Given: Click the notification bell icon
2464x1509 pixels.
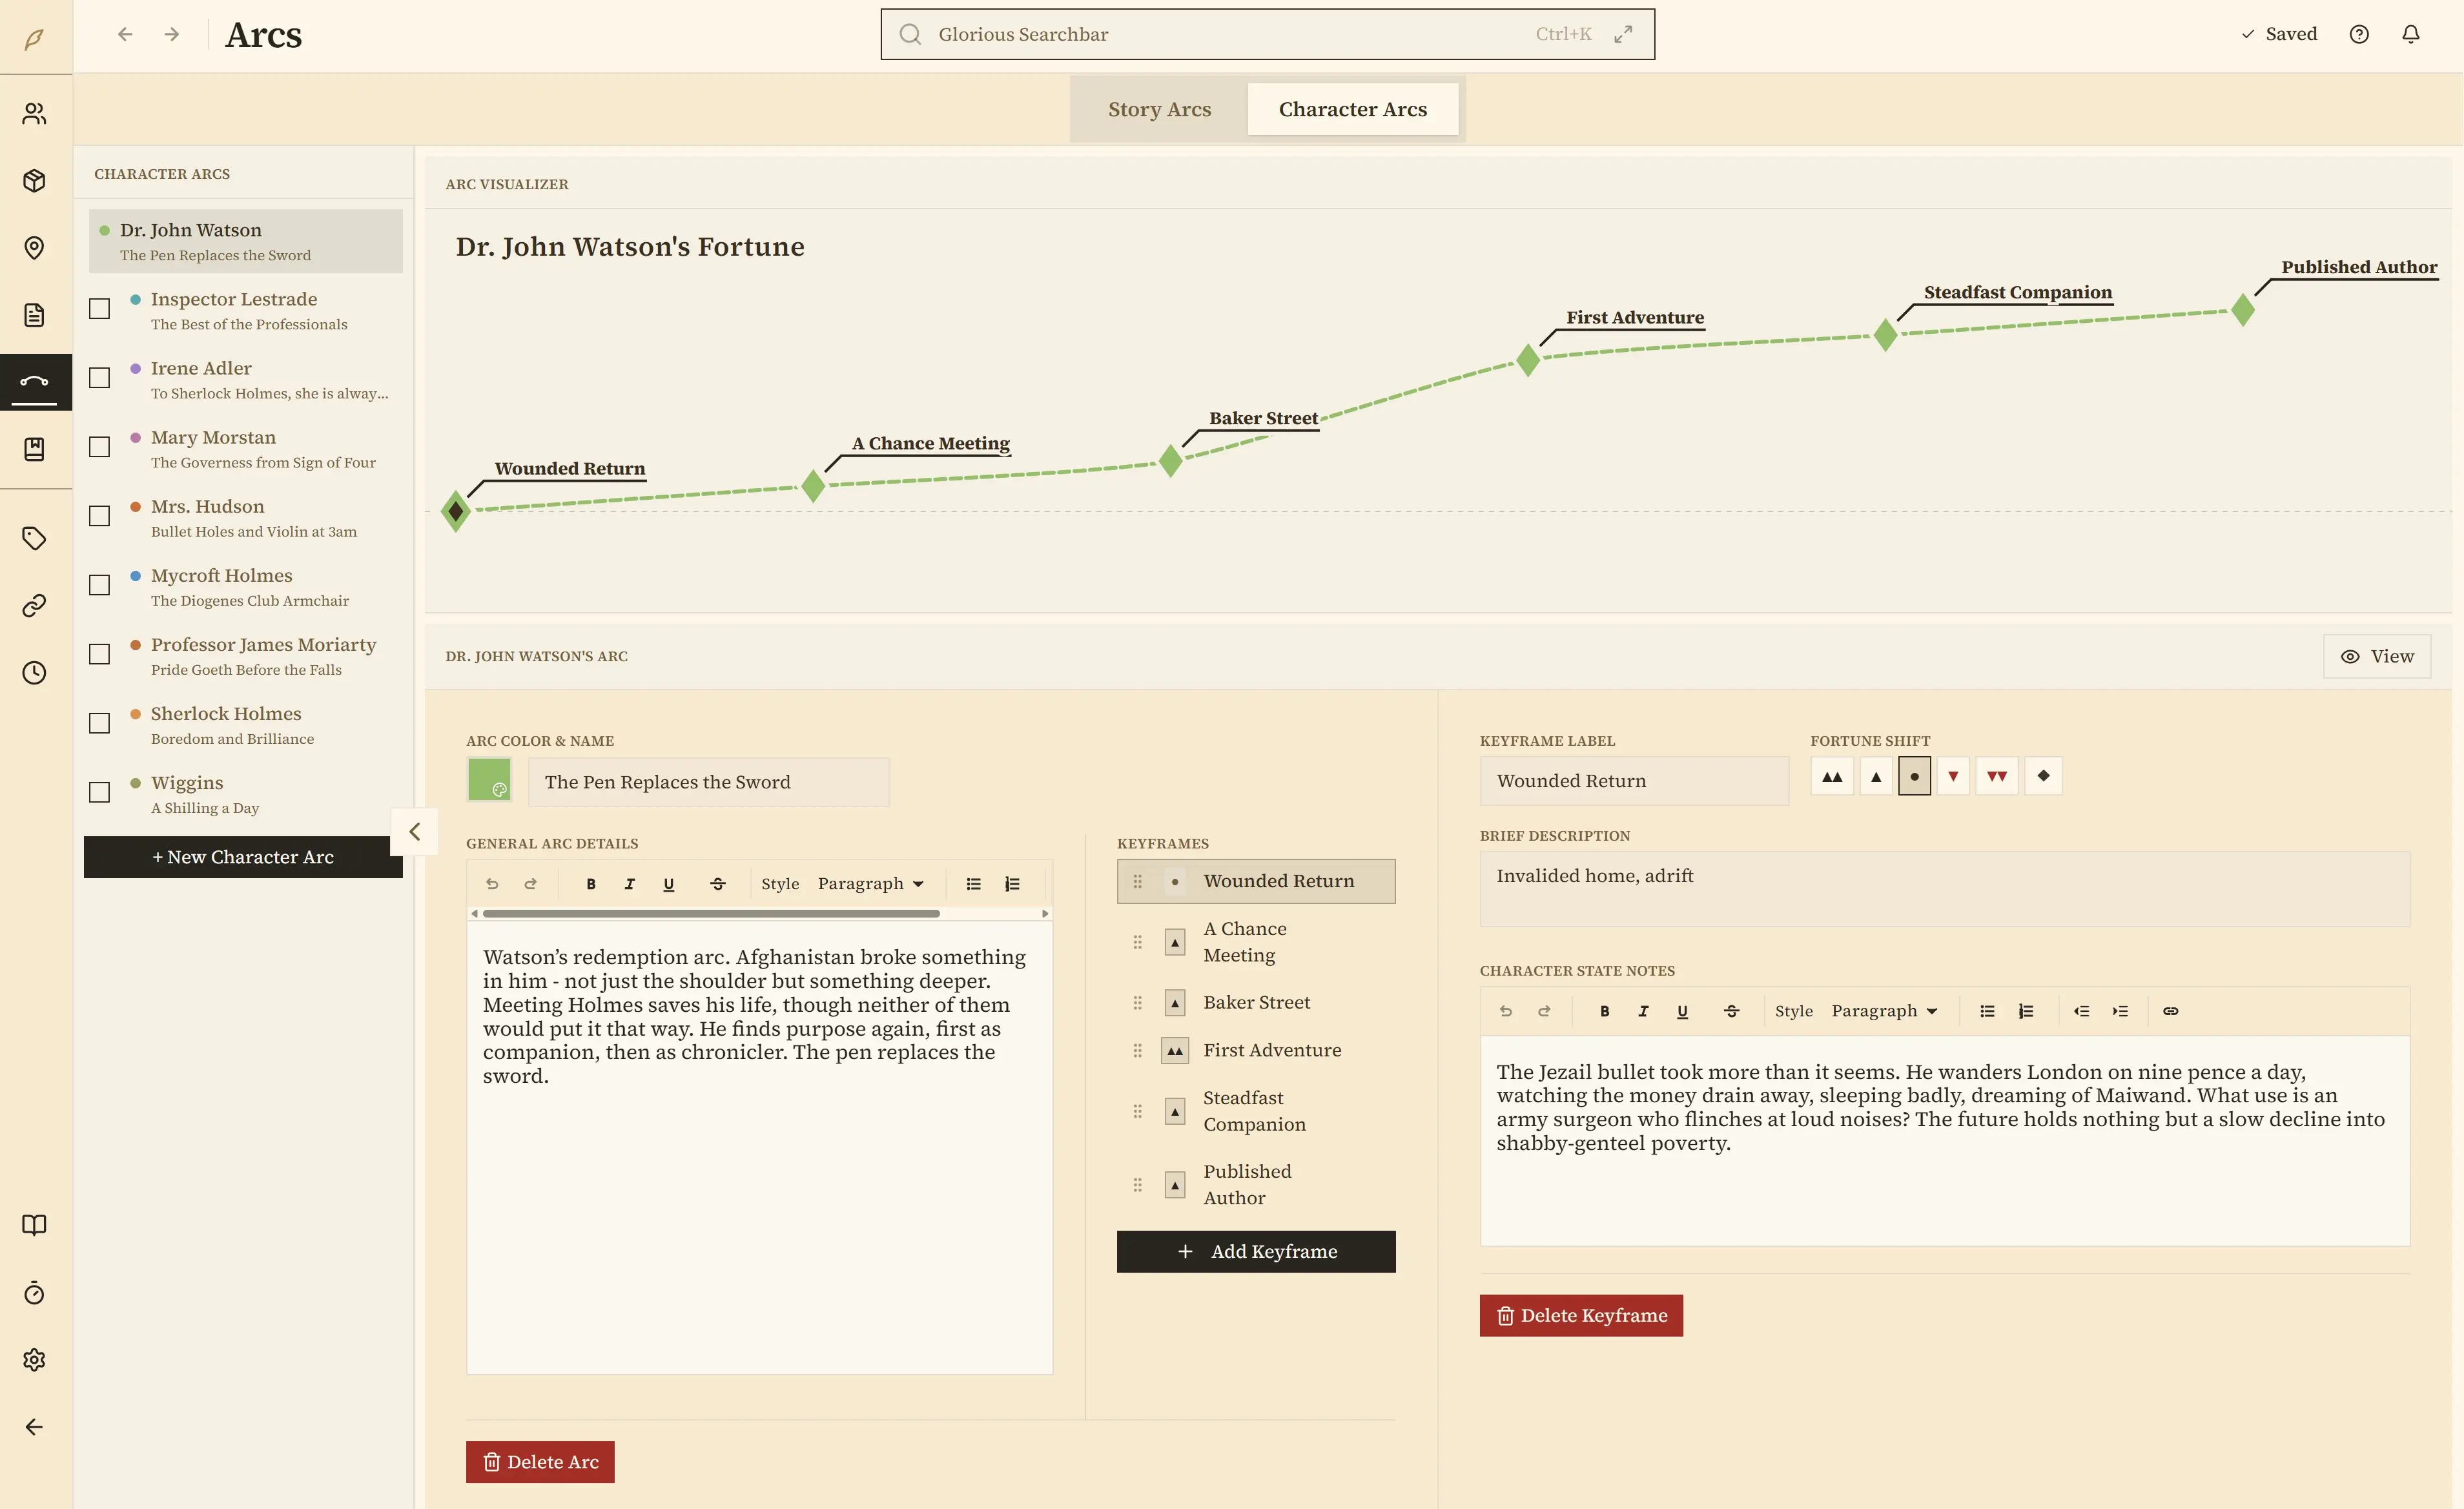Looking at the screenshot, I should click(2410, 33).
